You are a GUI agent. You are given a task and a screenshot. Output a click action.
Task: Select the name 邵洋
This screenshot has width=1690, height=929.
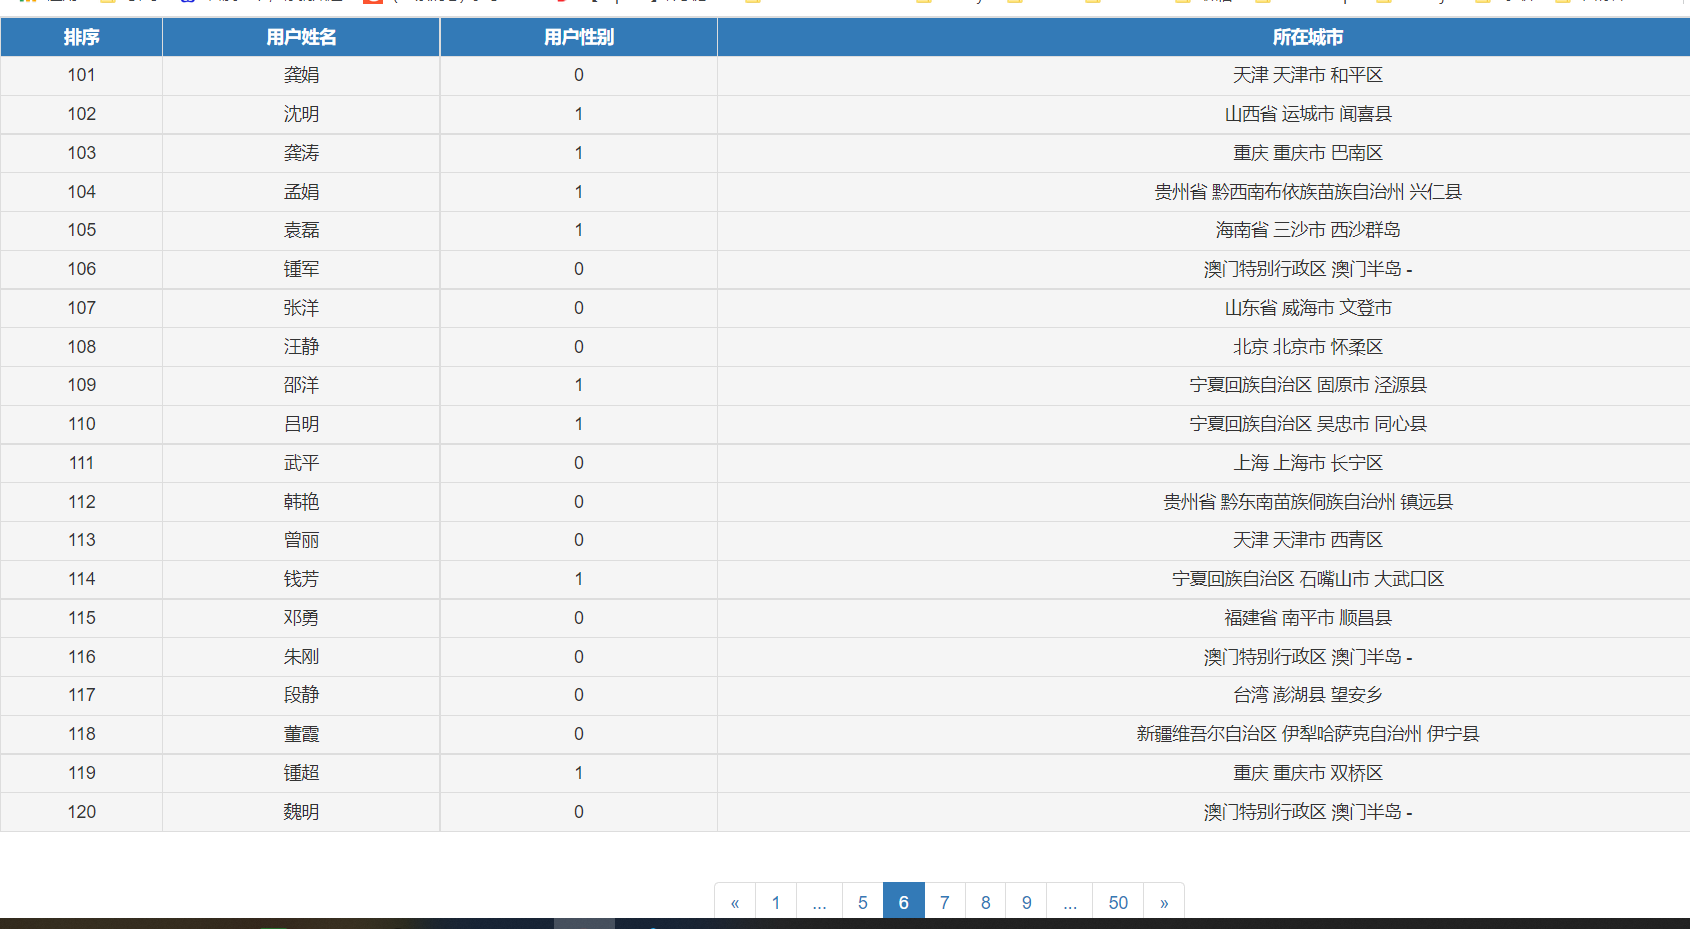point(301,385)
